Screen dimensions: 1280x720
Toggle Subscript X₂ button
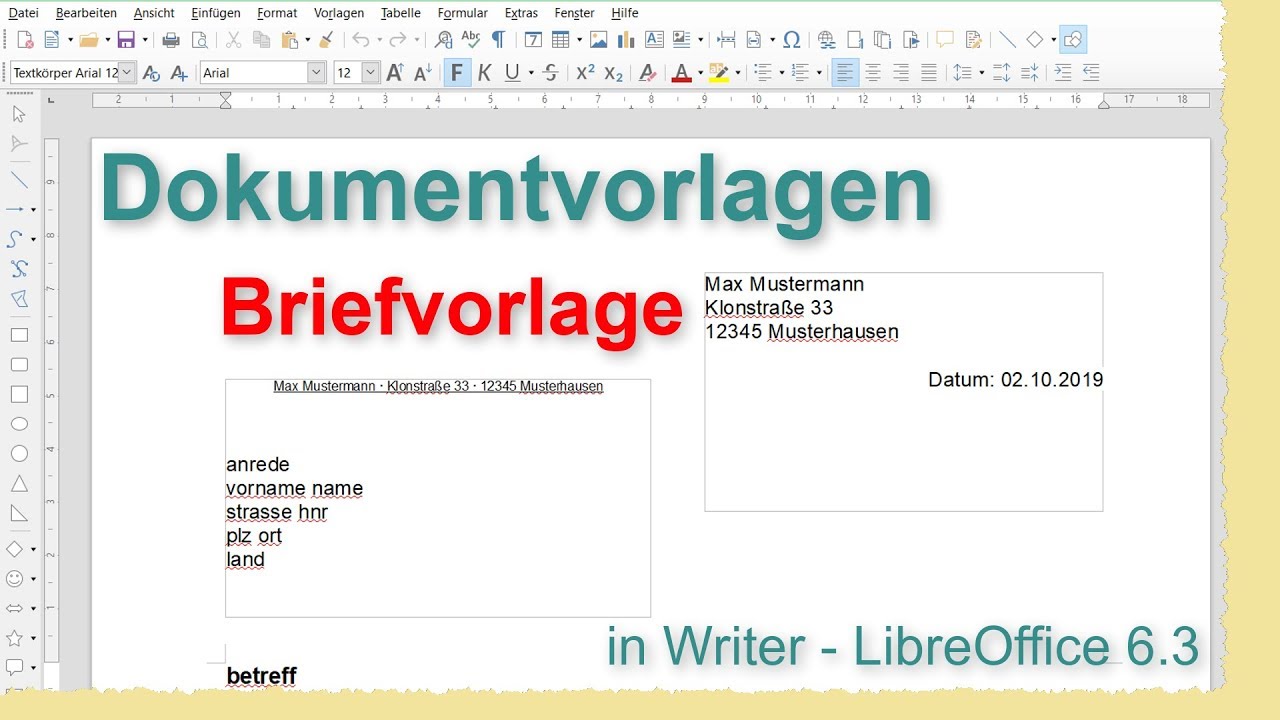click(614, 73)
